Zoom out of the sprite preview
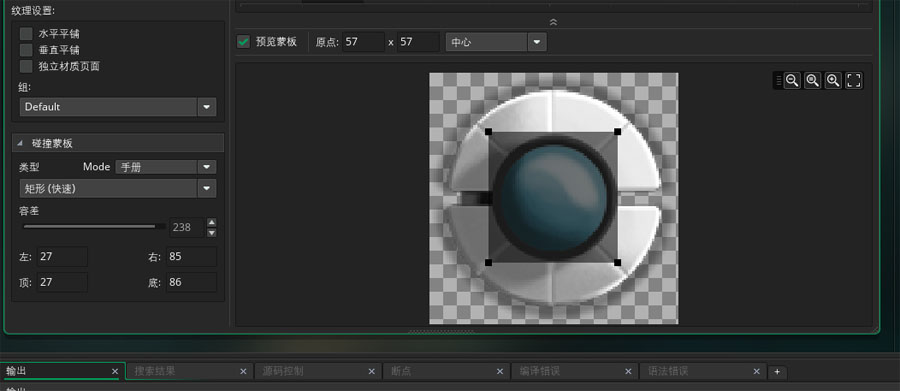Viewport: 900px width, 391px height. point(792,80)
